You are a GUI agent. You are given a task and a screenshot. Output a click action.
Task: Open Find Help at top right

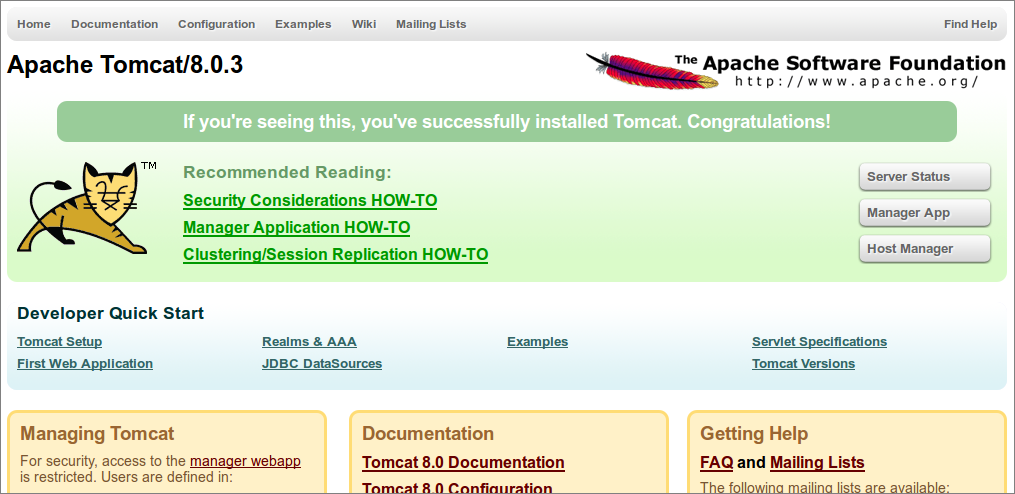click(x=970, y=24)
